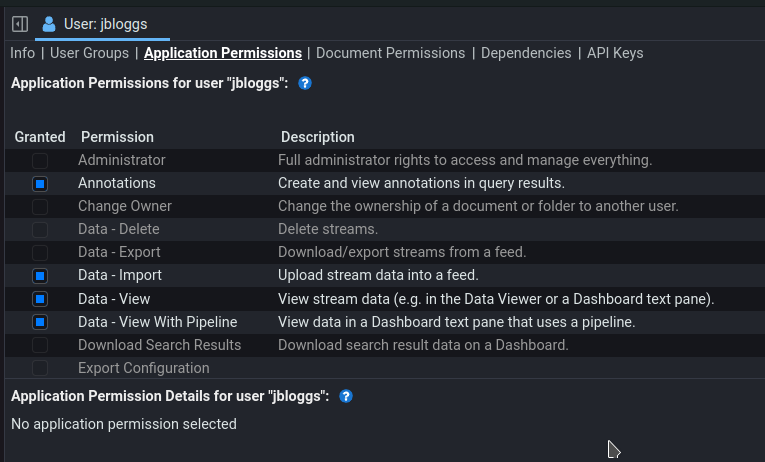765x462 pixels.
Task: Click help icon beside Application Permission Details
Action: [346, 396]
